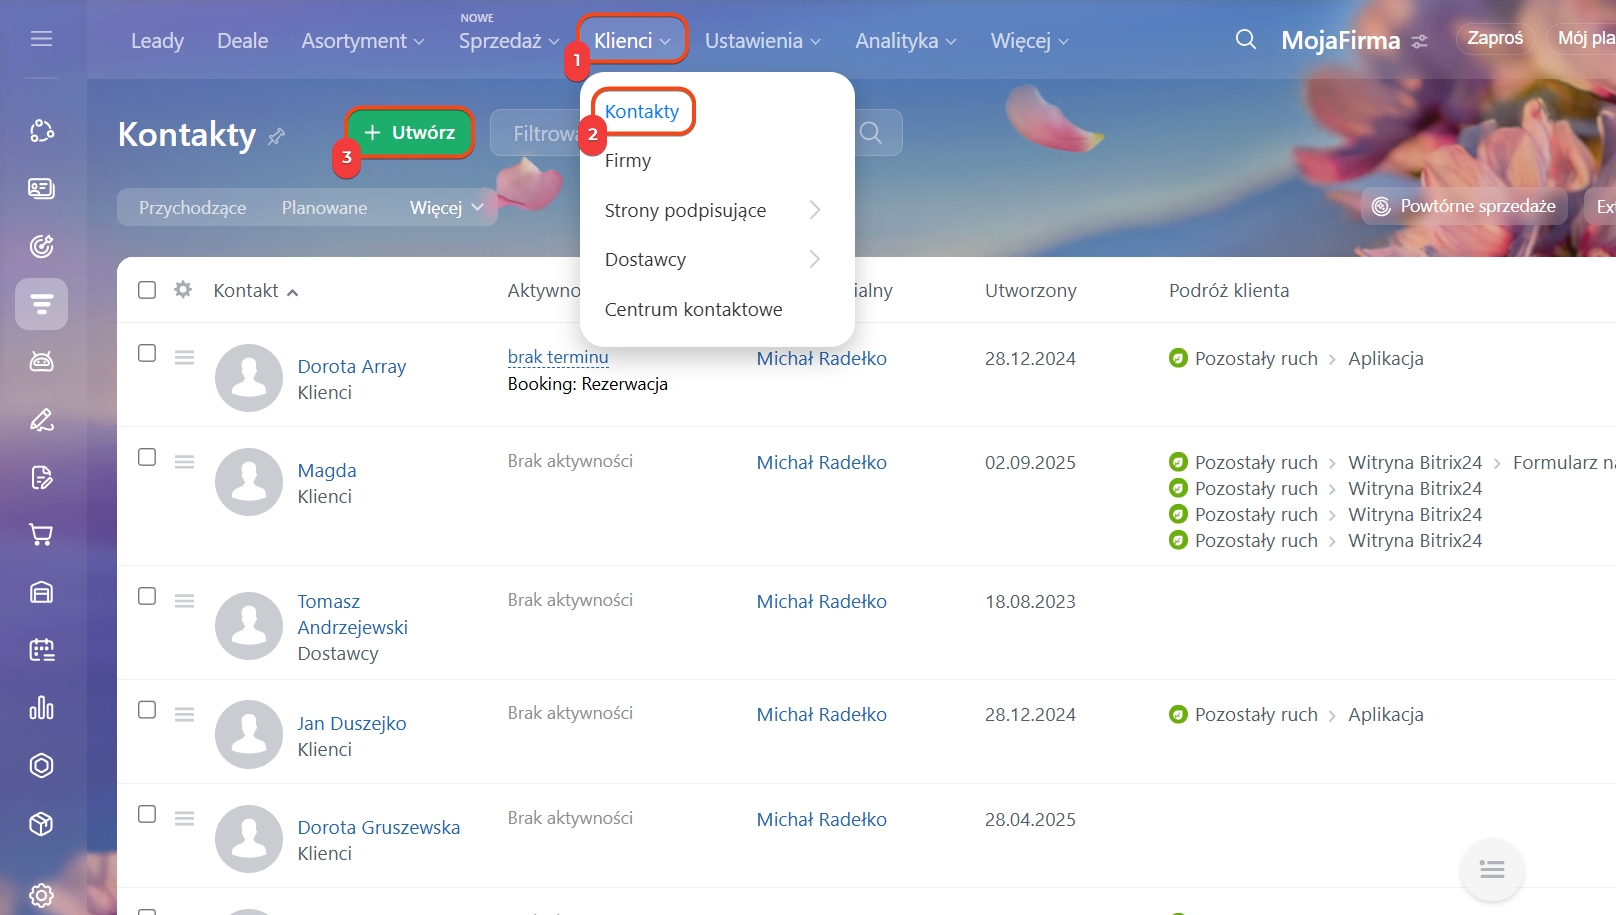Screen dimensions: 1616x915
Task: Open Tomasz Andrzejewski contact link
Action: pos(352,614)
